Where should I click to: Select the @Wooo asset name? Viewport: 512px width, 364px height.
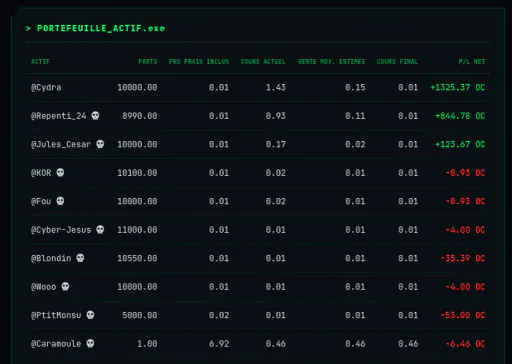(x=44, y=287)
